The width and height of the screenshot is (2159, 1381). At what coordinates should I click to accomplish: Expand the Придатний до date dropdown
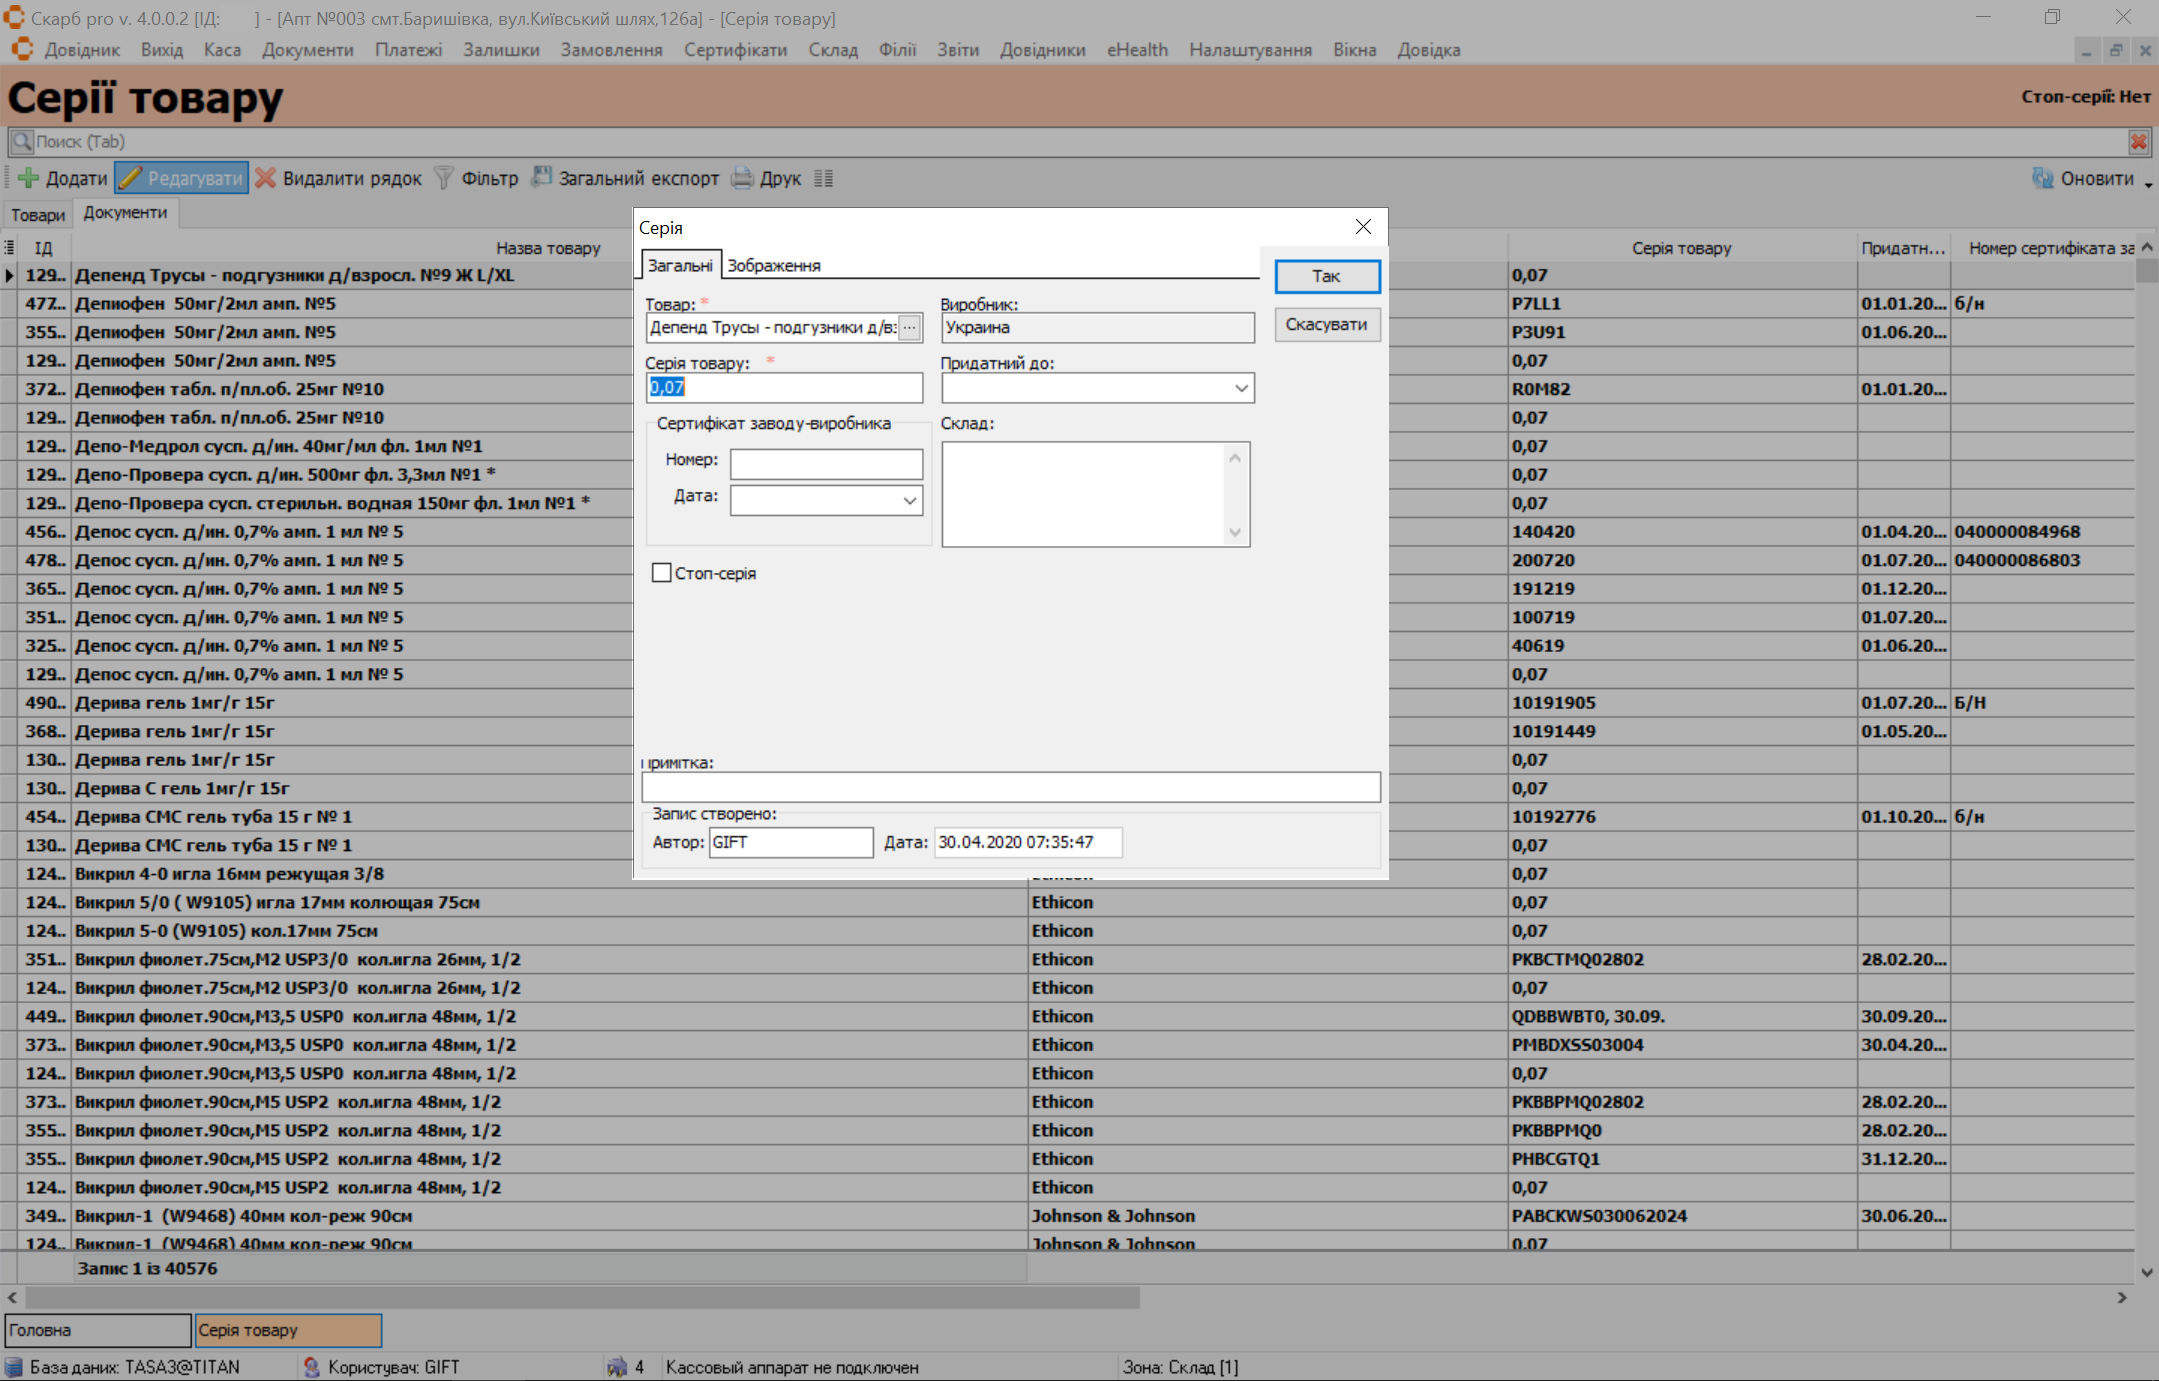pyautogui.click(x=1240, y=388)
